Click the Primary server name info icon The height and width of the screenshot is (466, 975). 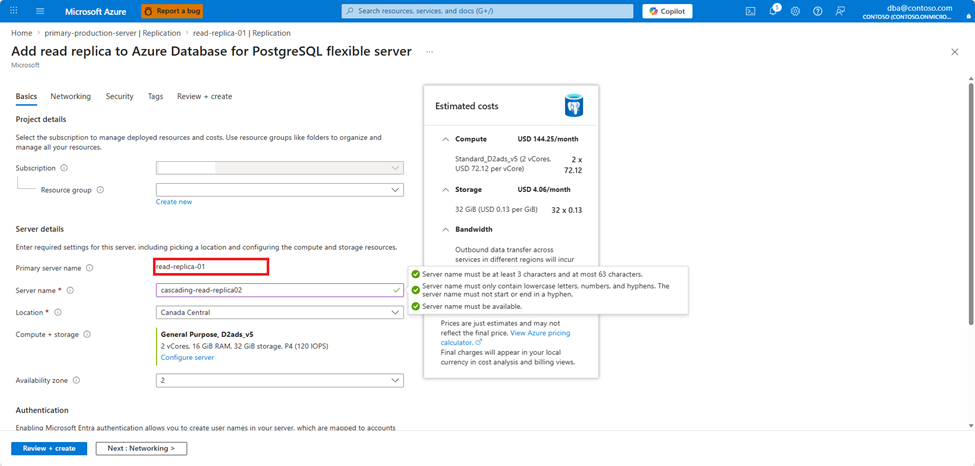click(x=90, y=268)
